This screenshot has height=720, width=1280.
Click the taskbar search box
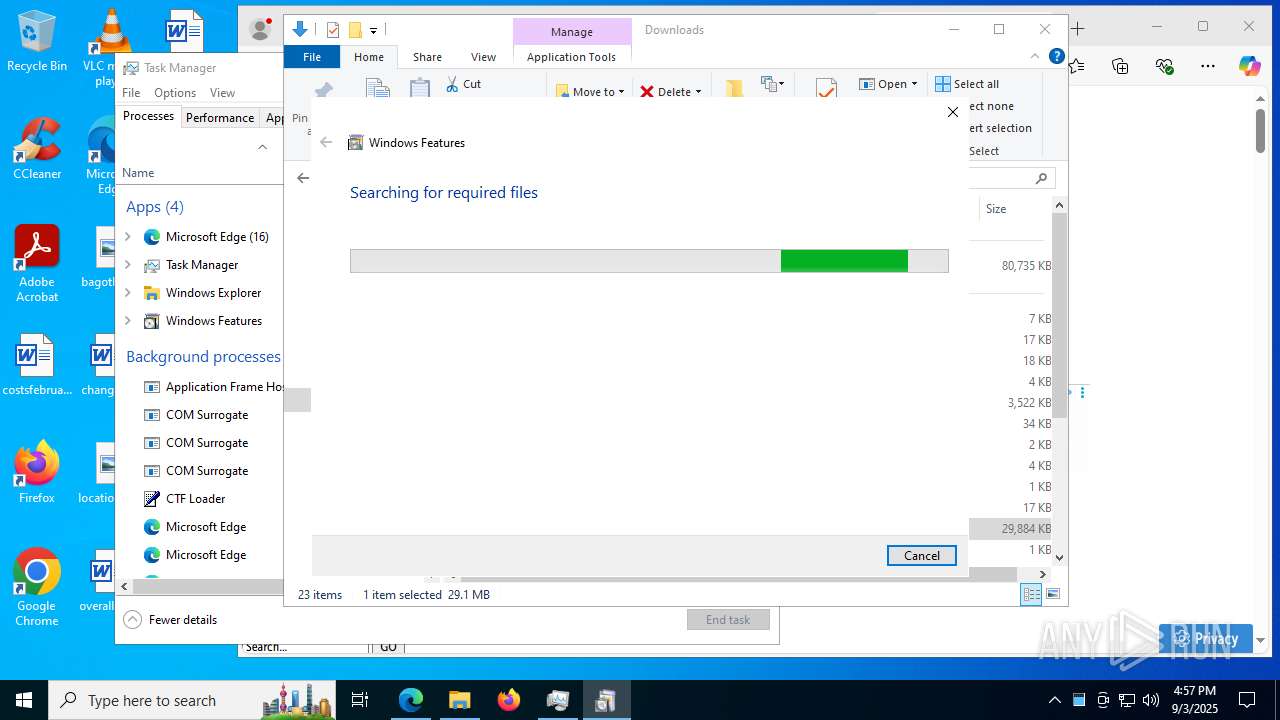click(192, 700)
